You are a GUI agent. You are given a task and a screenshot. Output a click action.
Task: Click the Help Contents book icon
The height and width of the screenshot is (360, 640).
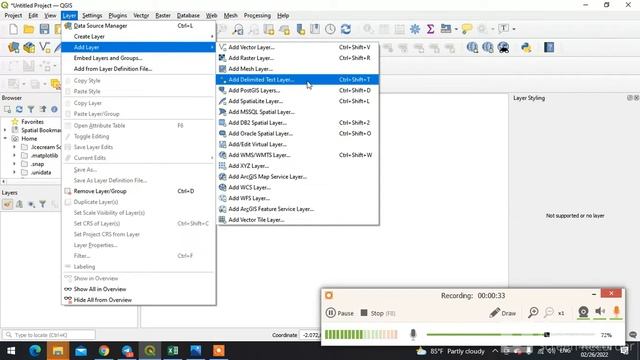[x=549, y=48]
